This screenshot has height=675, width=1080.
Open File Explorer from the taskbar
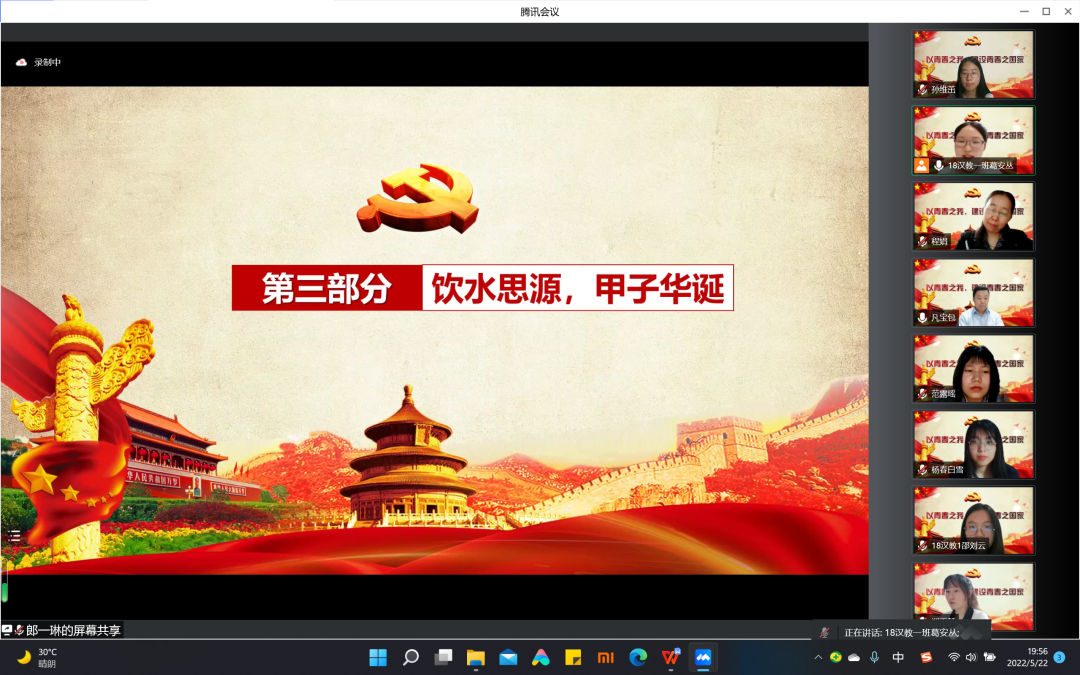[475, 657]
